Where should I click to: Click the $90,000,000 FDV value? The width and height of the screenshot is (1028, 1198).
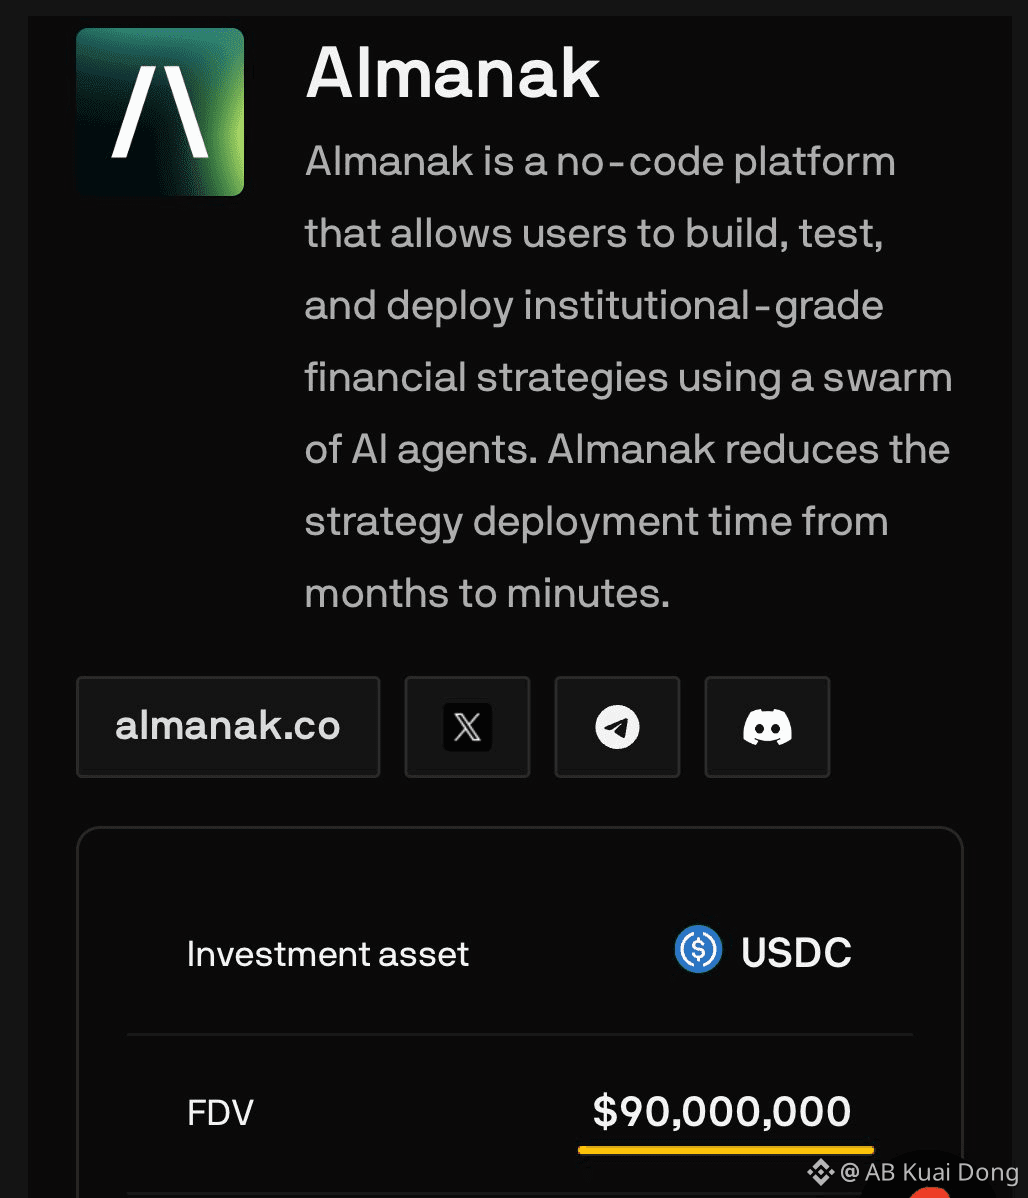[x=722, y=1111]
